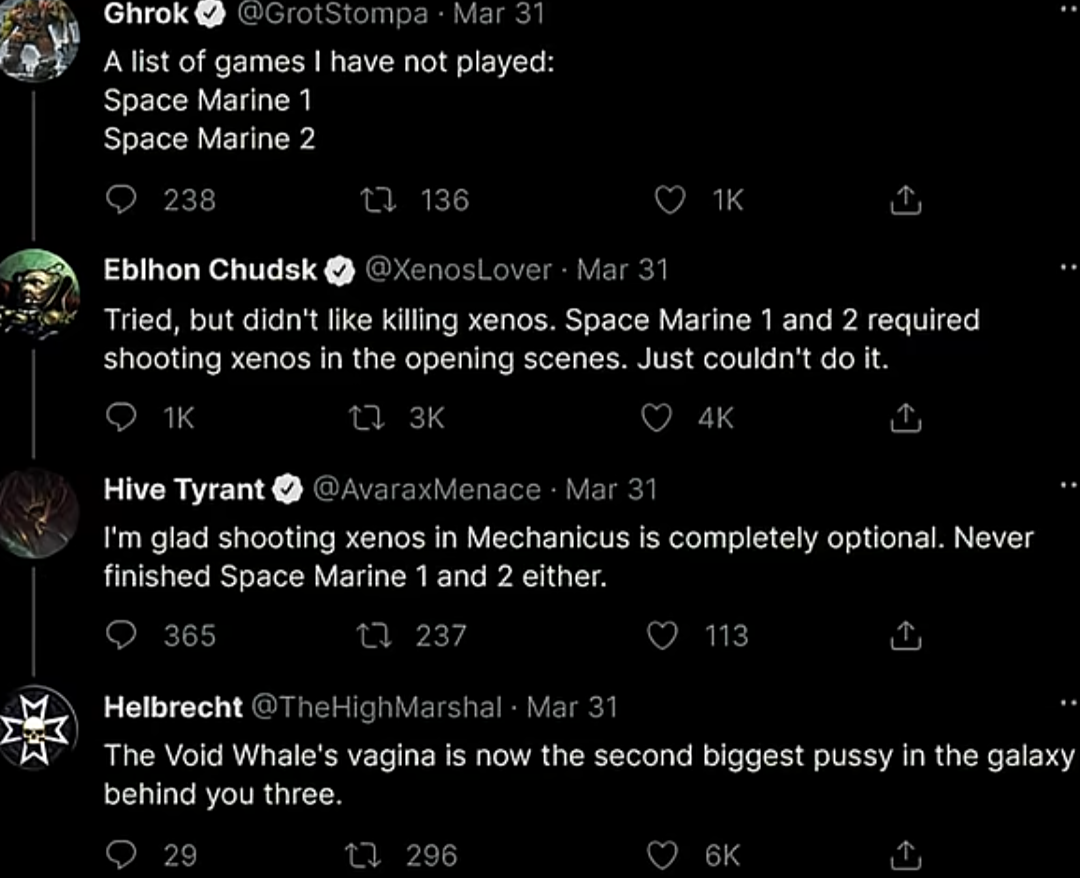Like Ghrok's tweet with 1K likes

click(669, 200)
